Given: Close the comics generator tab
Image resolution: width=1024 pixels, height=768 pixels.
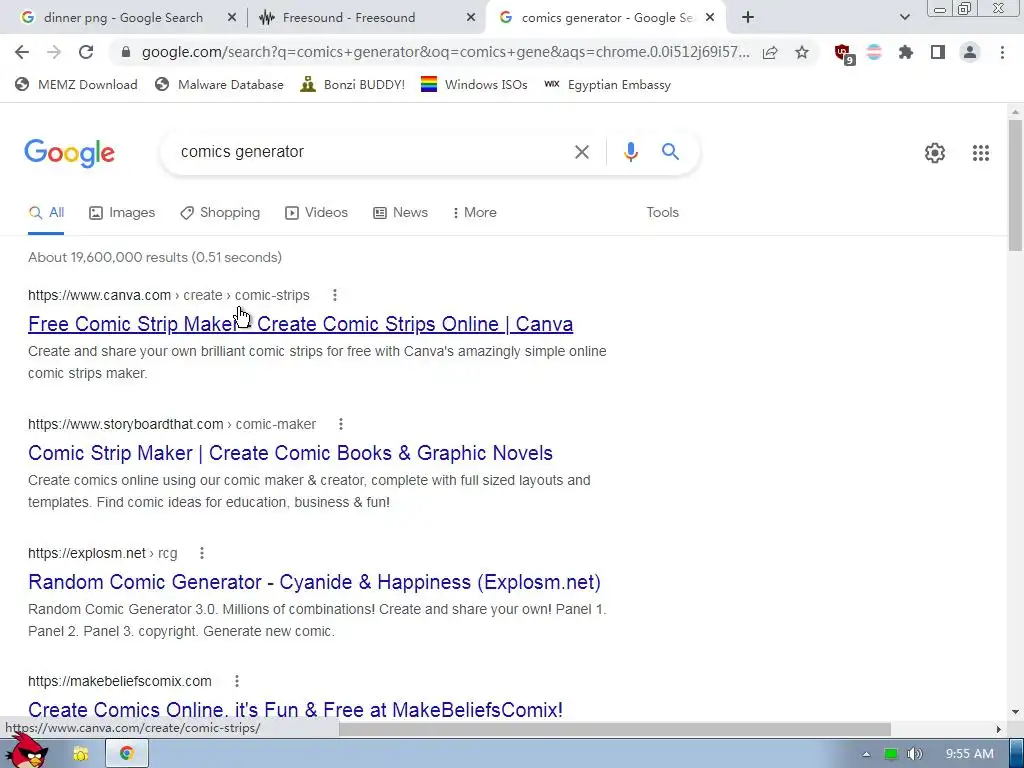Looking at the screenshot, I should tap(710, 18).
